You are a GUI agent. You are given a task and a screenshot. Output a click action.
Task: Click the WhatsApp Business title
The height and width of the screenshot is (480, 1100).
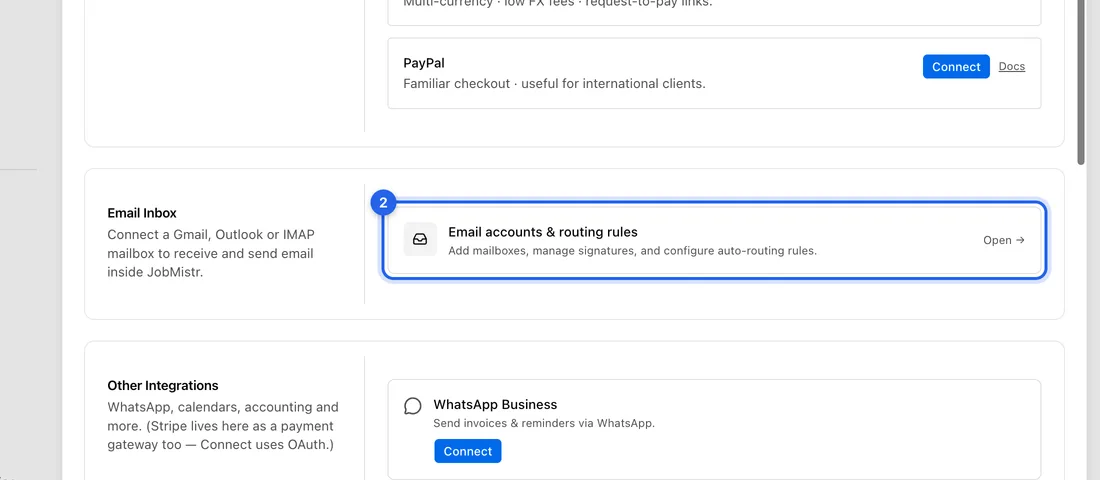tap(495, 404)
